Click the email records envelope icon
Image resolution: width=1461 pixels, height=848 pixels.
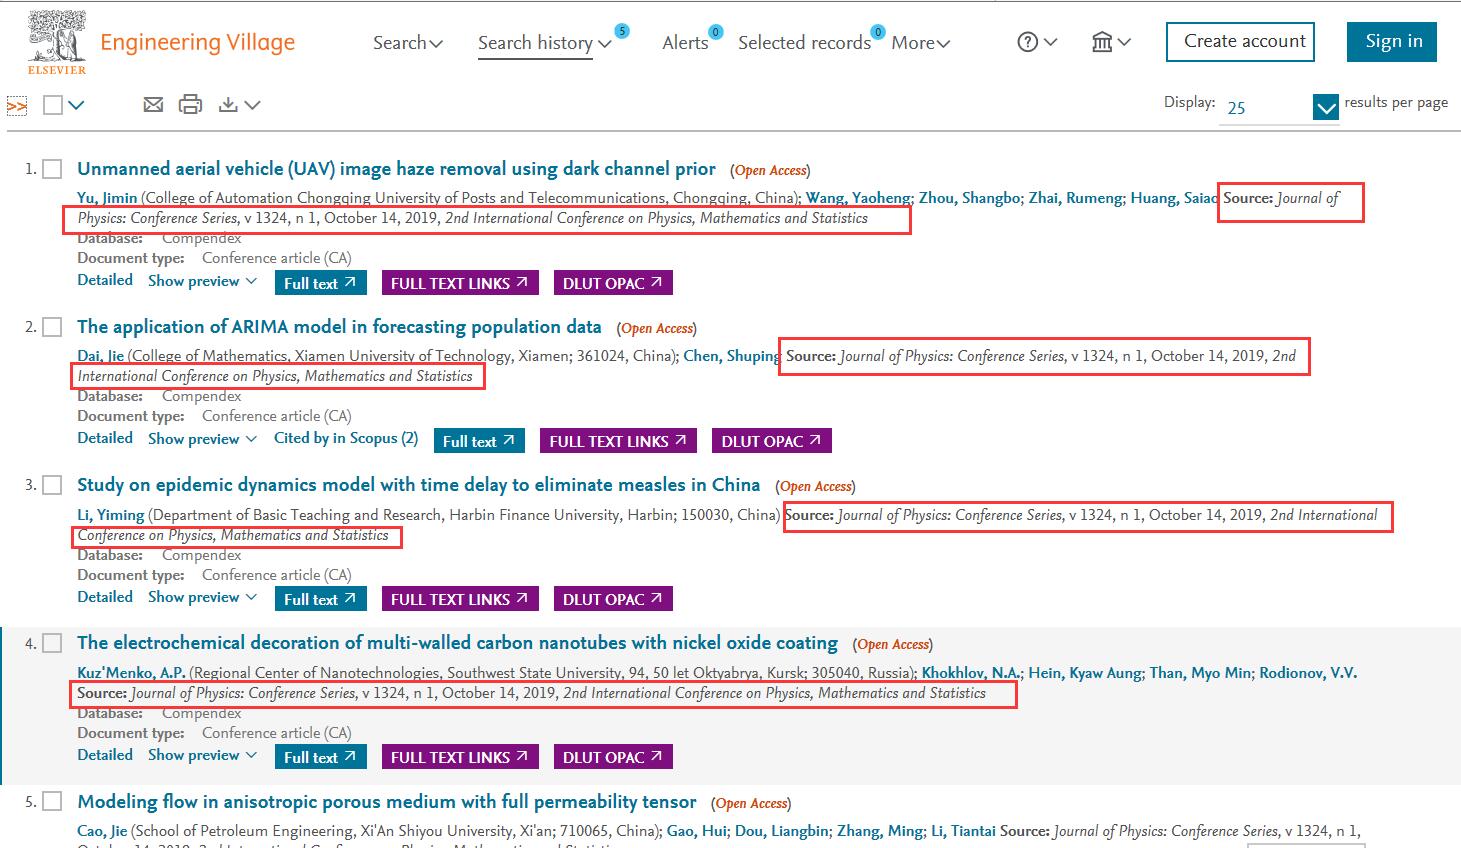[153, 104]
